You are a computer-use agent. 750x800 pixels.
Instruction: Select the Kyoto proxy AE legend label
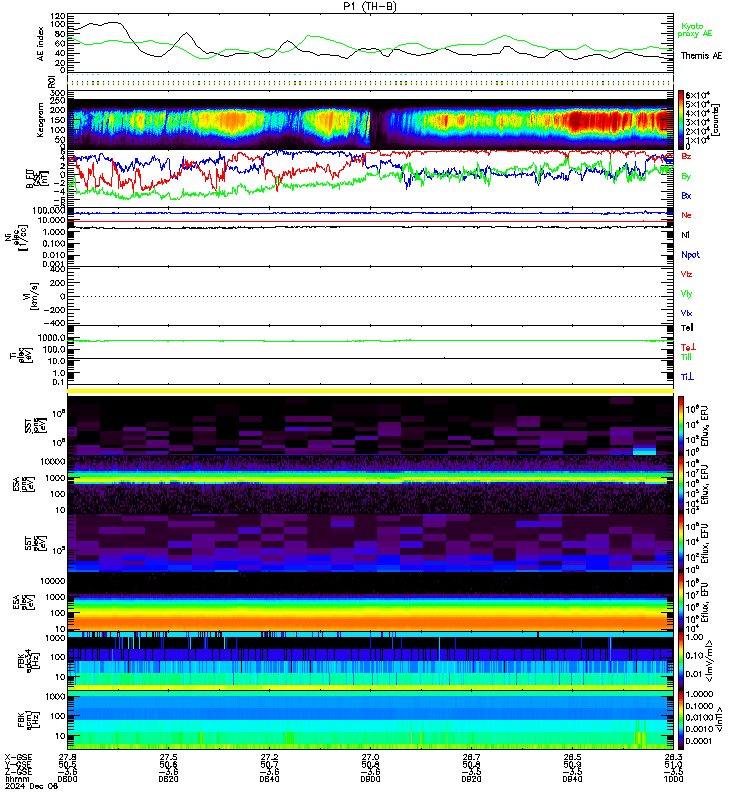point(694,30)
